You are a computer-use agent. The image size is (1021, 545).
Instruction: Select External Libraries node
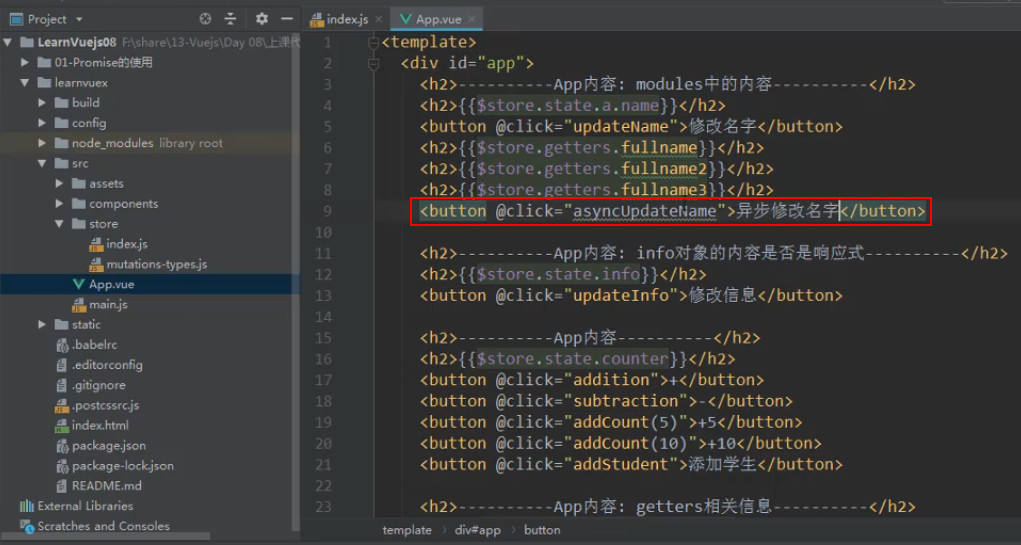pyautogui.click(x=85, y=506)
